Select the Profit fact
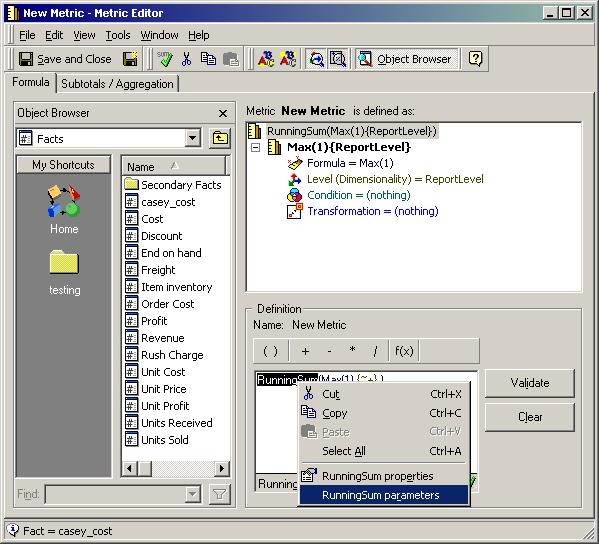This screenshot has height=544, width=599. (146, 321)
